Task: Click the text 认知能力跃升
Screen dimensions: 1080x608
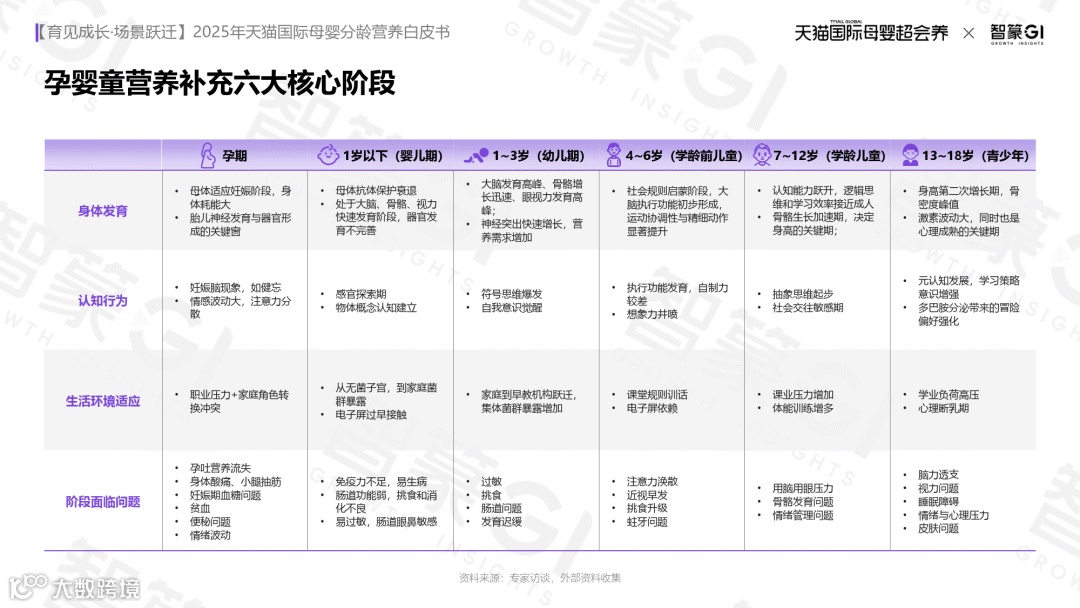Action: 802,191
